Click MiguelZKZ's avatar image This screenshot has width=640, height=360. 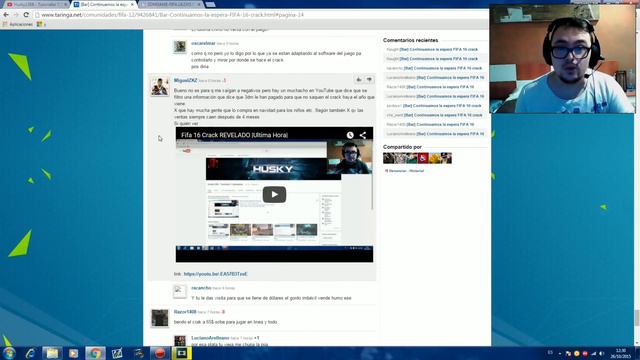160,86
